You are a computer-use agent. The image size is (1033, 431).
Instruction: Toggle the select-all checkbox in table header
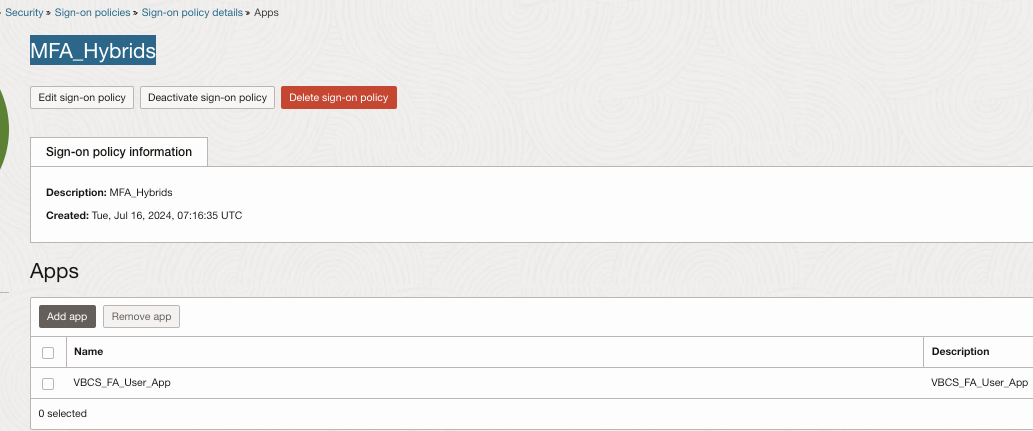[48, 352]
